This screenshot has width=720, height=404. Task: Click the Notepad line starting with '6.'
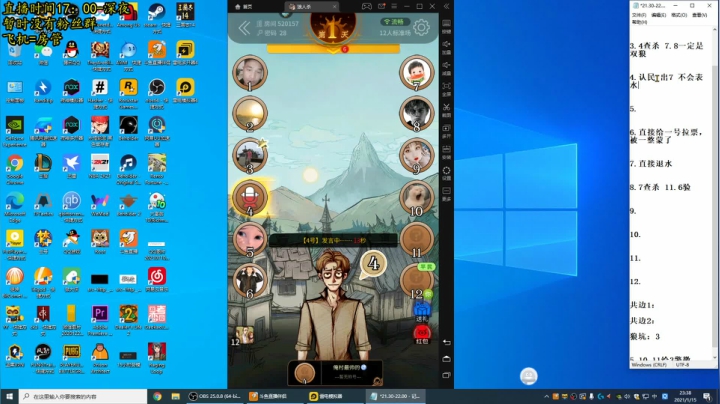click(666, 136)
